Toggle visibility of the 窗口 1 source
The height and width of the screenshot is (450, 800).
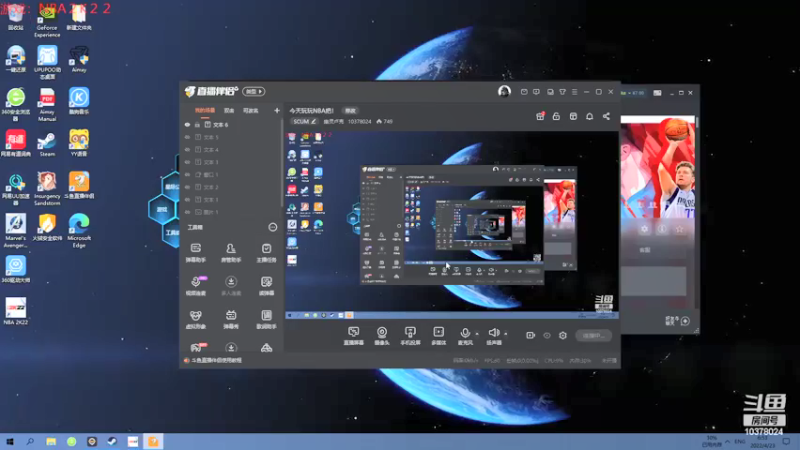187,174
